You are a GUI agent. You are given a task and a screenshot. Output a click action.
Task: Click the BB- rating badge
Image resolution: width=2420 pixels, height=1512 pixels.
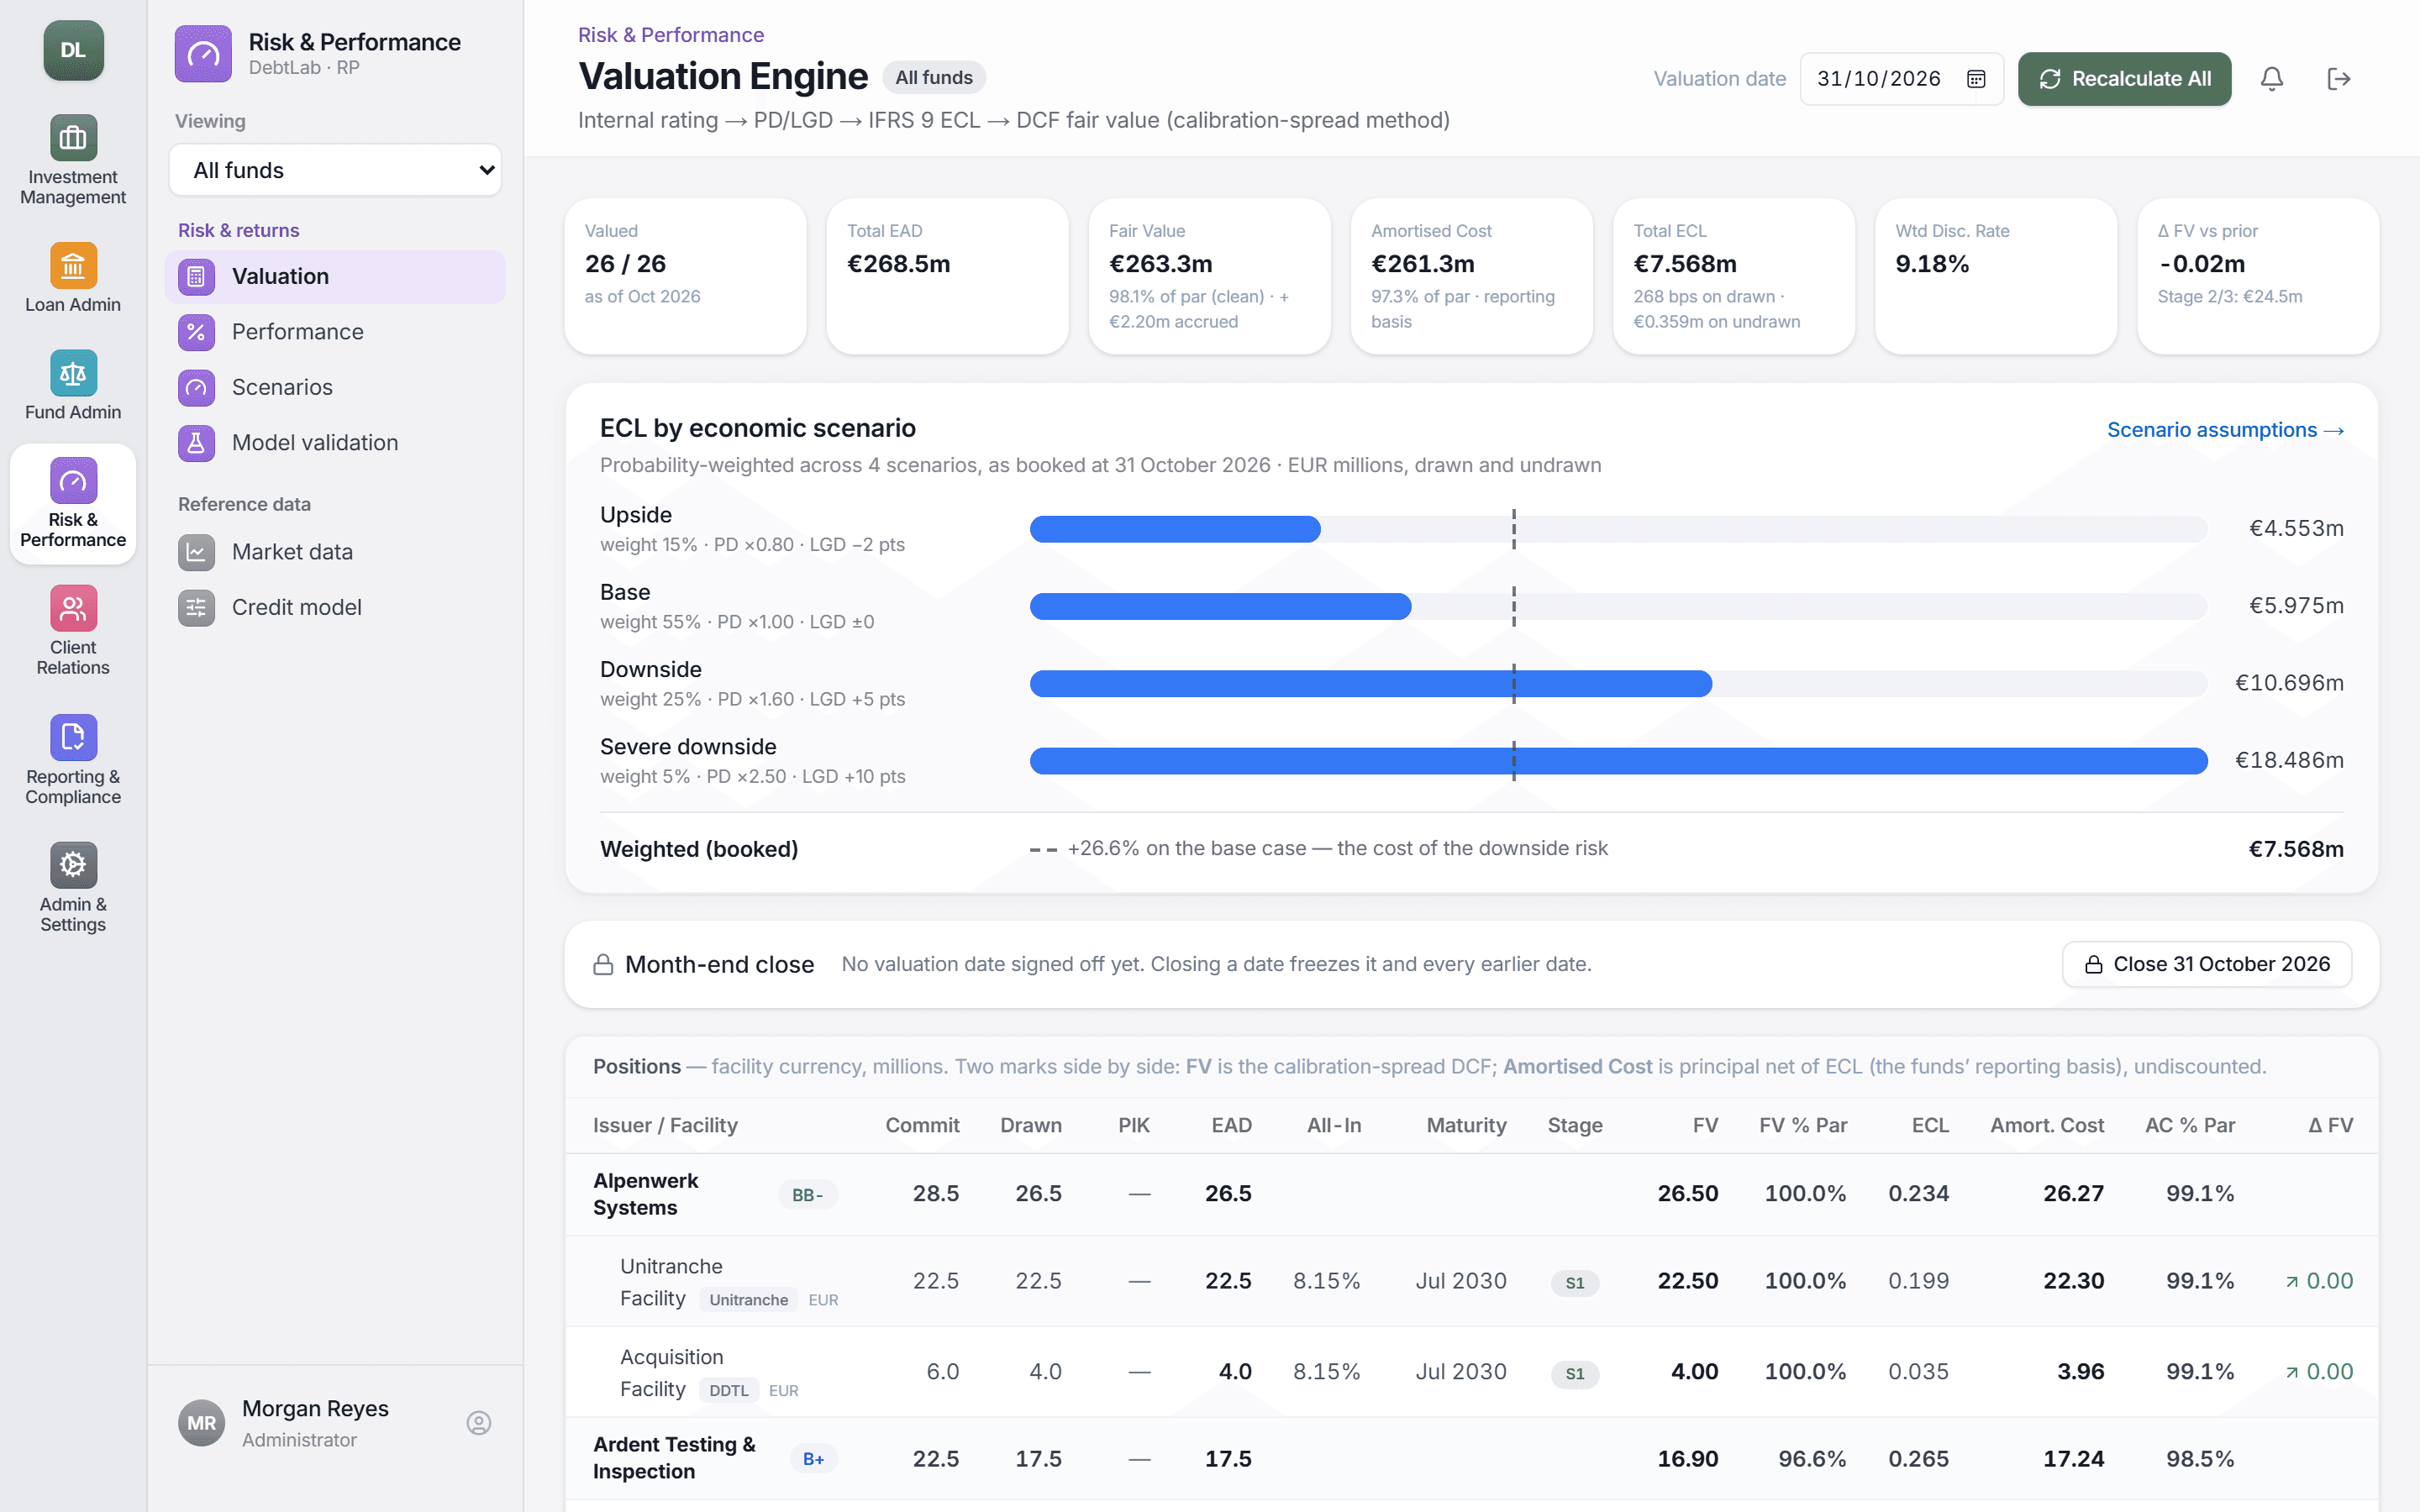point(807,1195)
